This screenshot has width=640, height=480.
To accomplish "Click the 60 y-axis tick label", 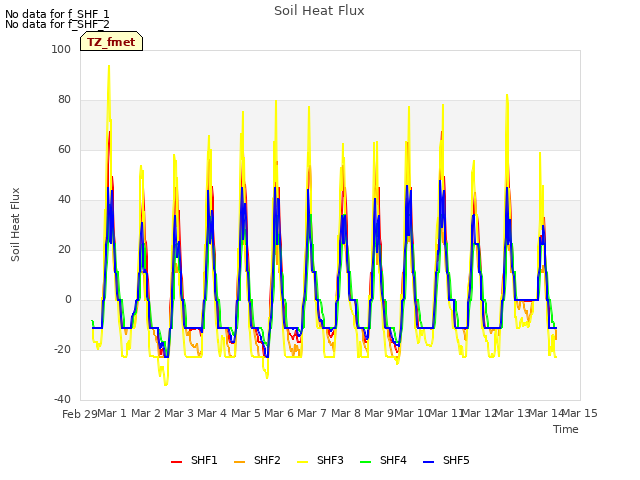I will [x=64, y=149].
